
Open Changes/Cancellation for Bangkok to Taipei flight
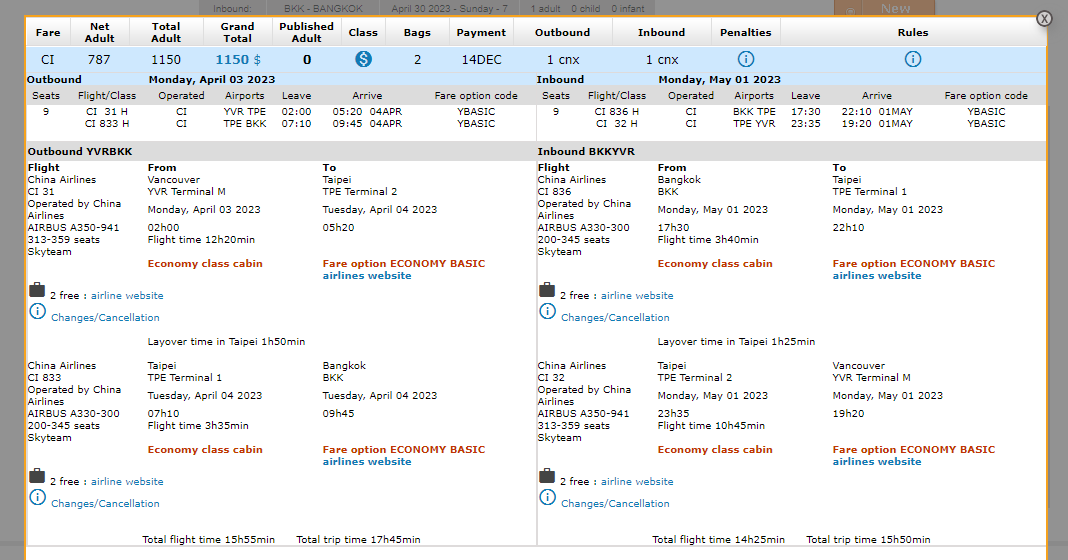pos(615,318)
